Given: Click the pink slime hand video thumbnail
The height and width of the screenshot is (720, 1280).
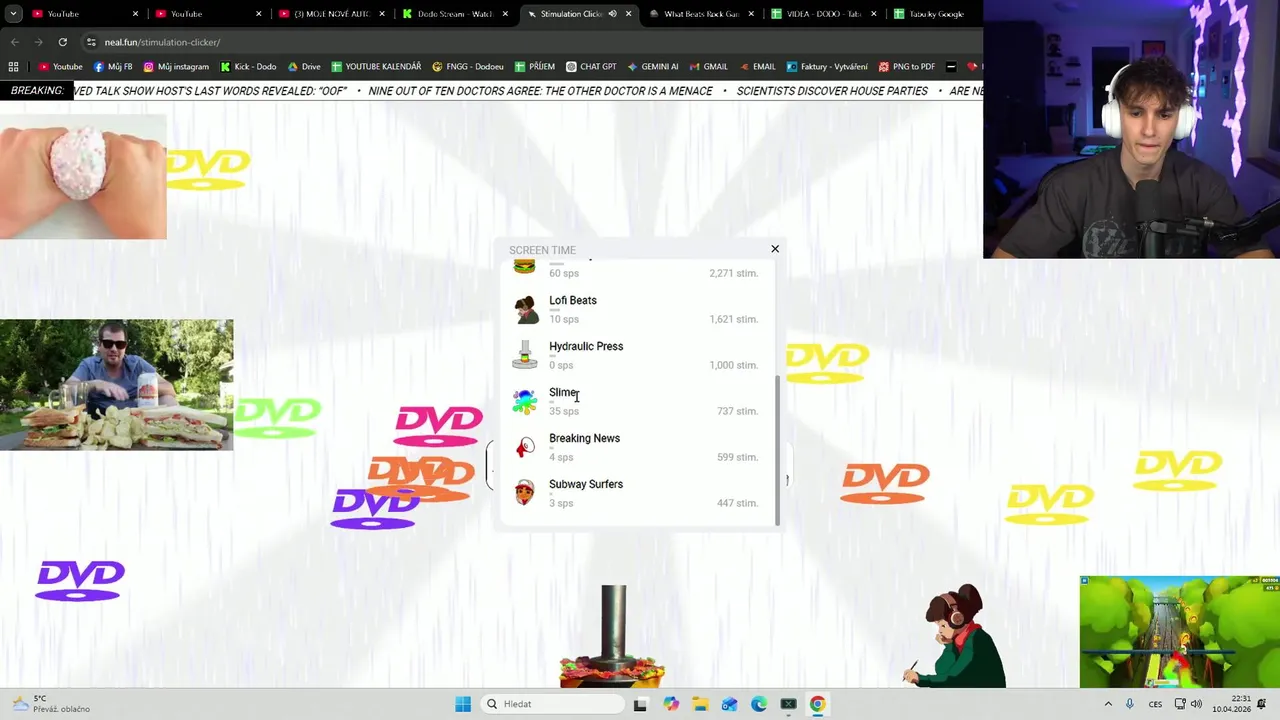Looking at the screenshot, I should (83, 177).
